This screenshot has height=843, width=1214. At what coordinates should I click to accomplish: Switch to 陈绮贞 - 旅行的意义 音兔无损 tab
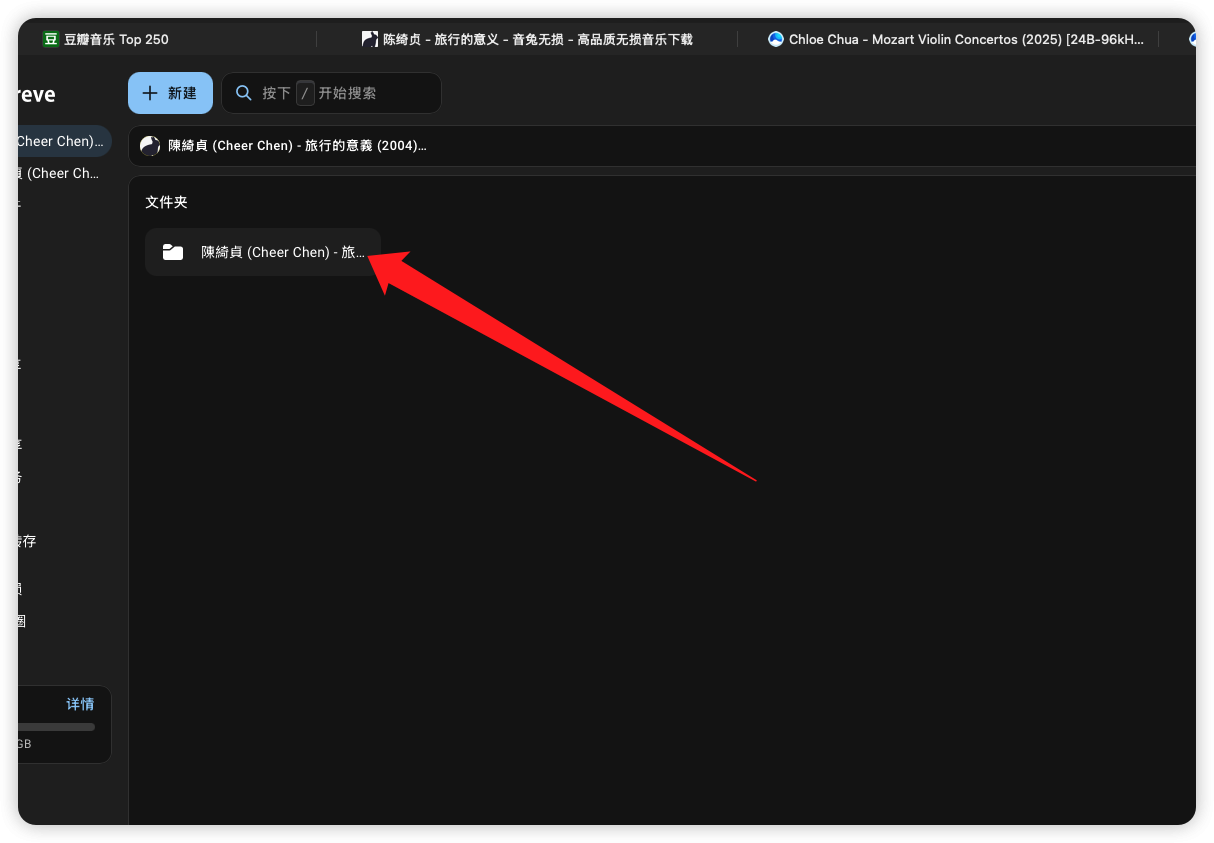(x=527, y=39)
